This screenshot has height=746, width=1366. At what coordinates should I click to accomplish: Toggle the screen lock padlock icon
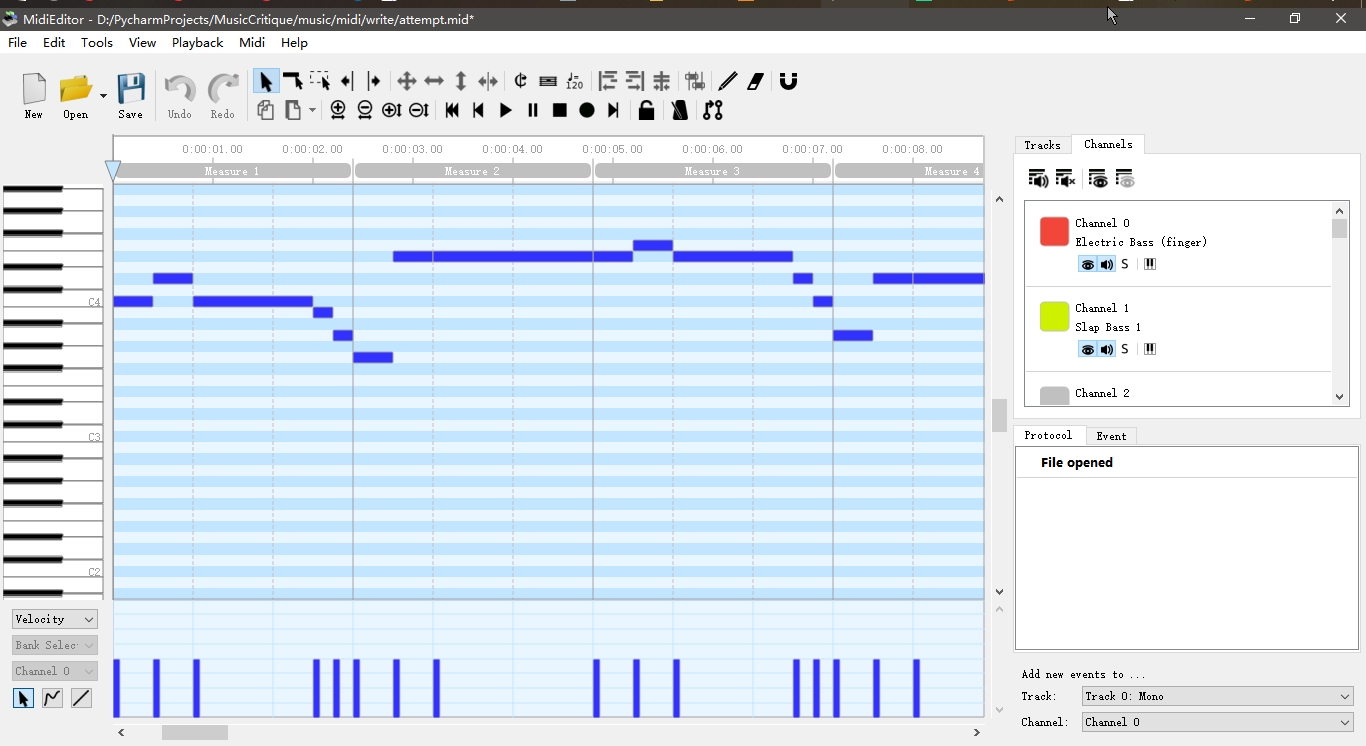[x=647, y=110]
